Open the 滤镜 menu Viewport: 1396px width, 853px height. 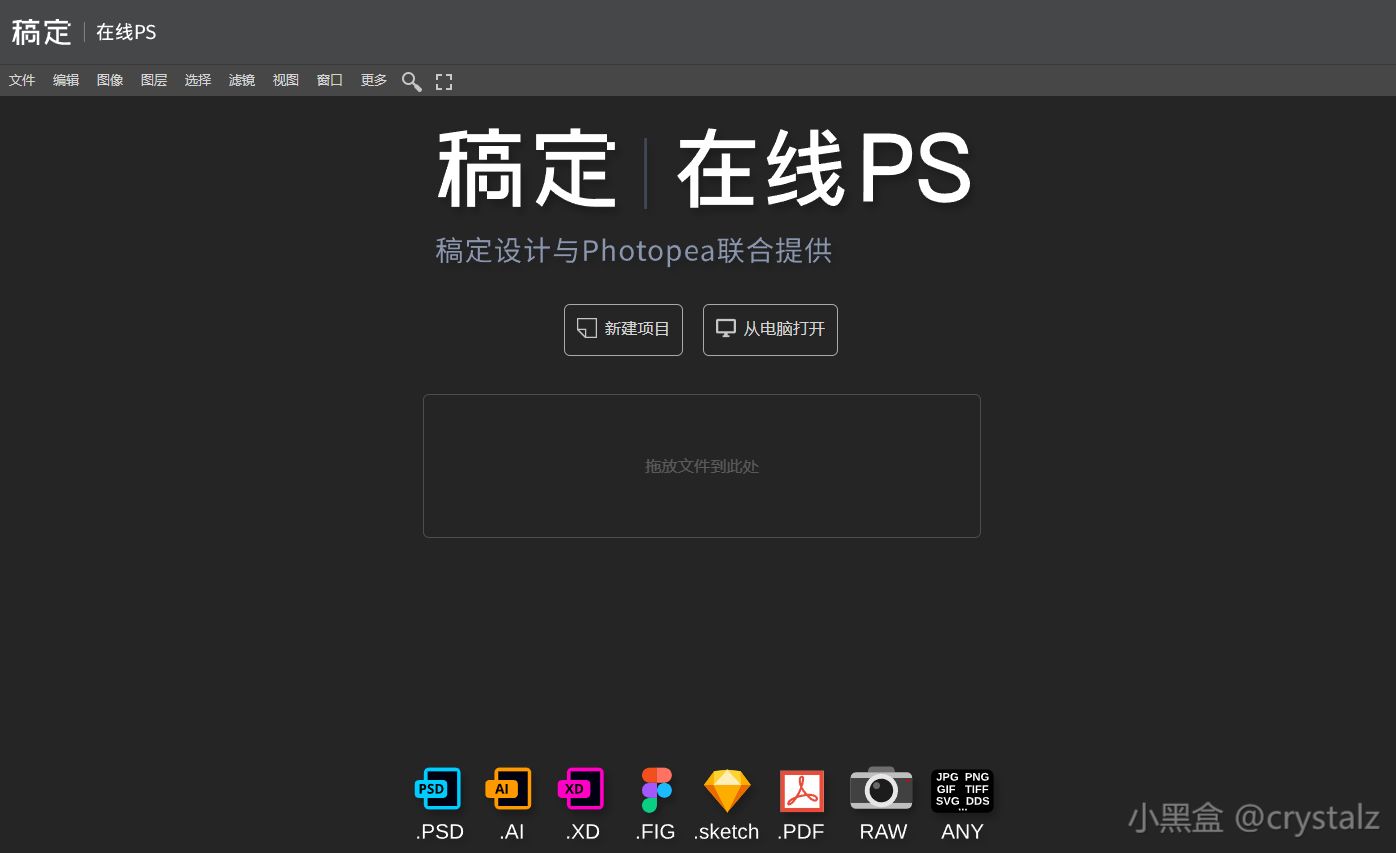(242, 80)
